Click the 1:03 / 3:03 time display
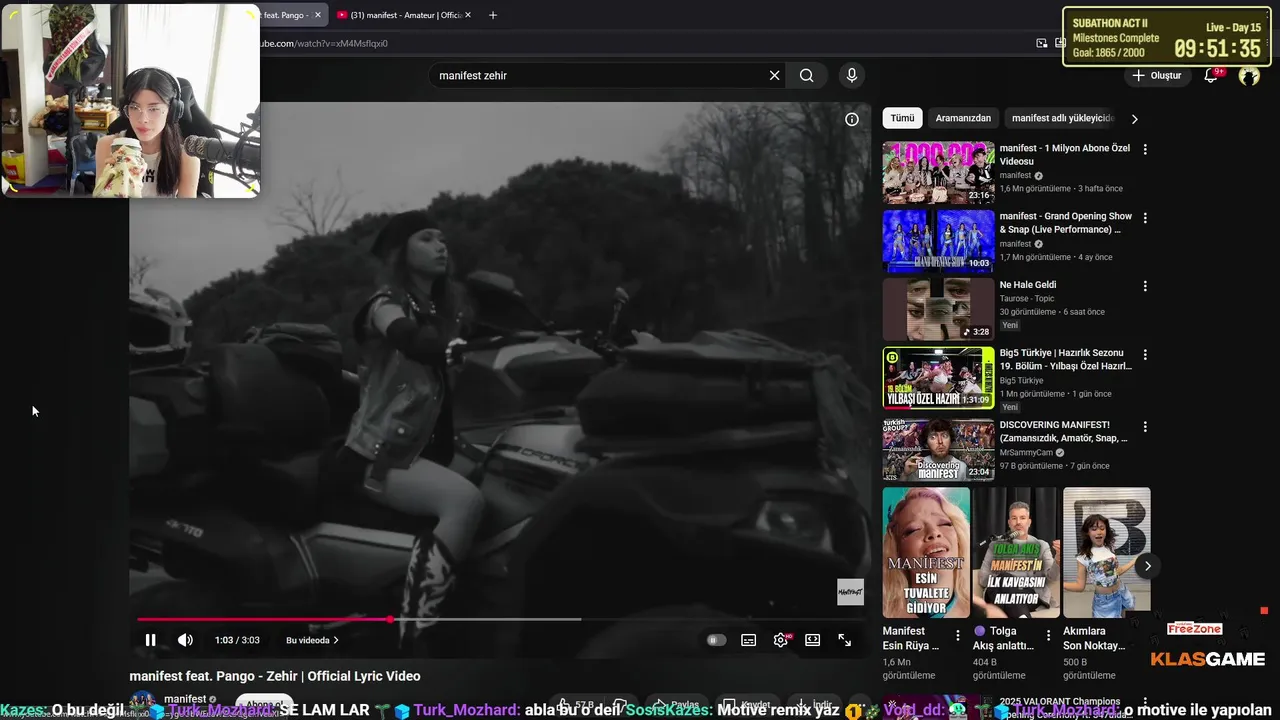This screenshot has width=1280, height=720. [x=237, y=640]
